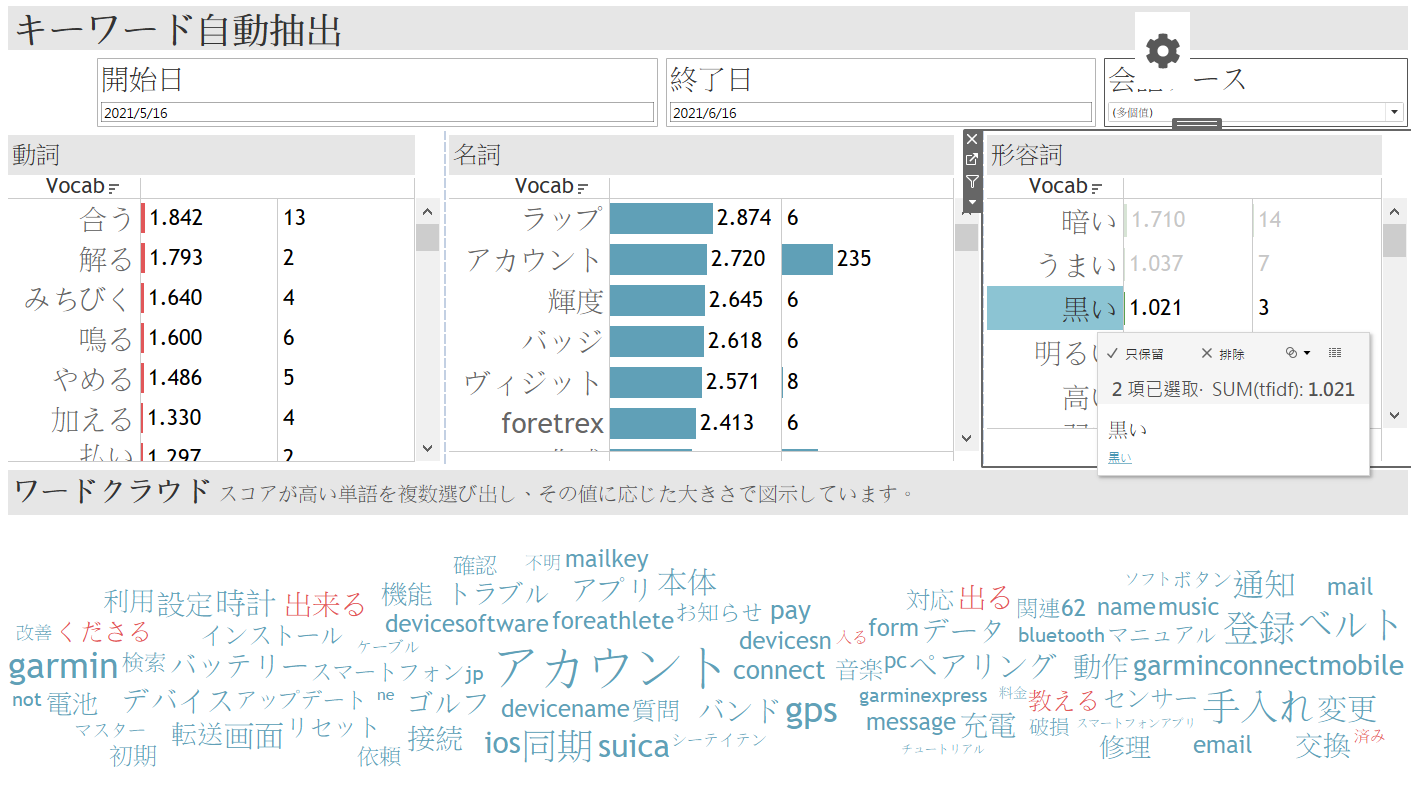View data using the tooltip's table icon
Screen dimensions: 1411x809
click(x=1335, y=353)
